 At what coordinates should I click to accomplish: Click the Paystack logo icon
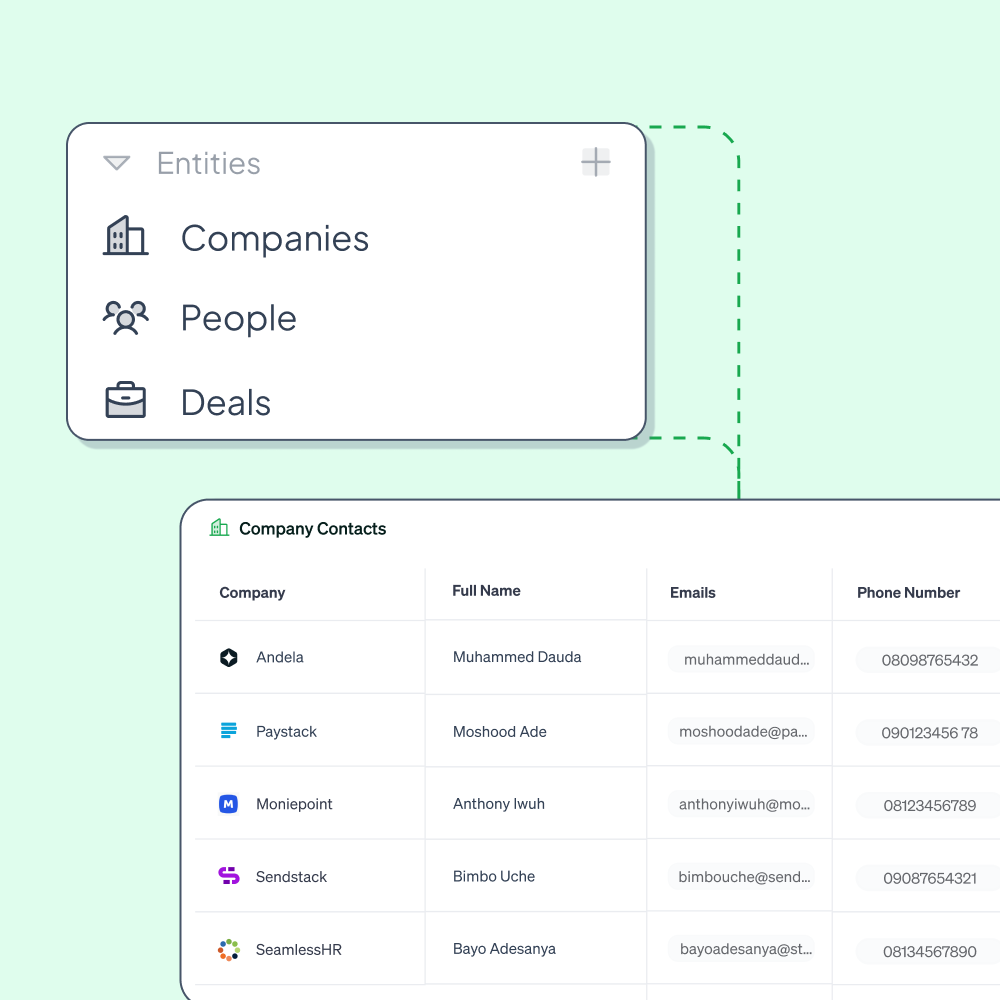click(229, 731)
